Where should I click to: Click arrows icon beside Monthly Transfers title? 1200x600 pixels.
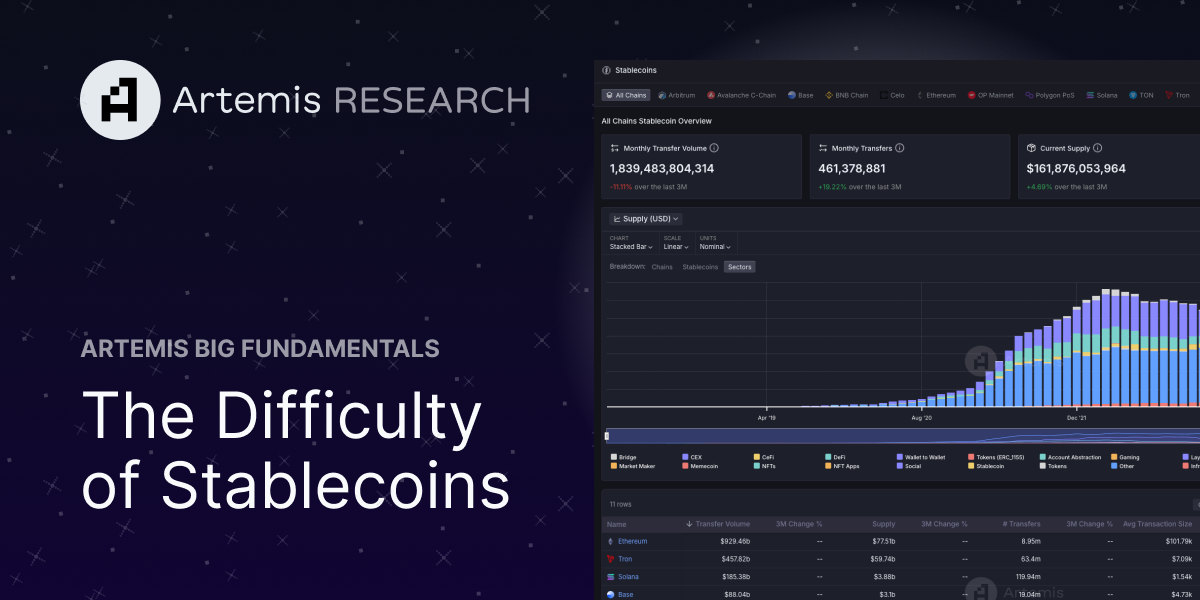(823, 148)
